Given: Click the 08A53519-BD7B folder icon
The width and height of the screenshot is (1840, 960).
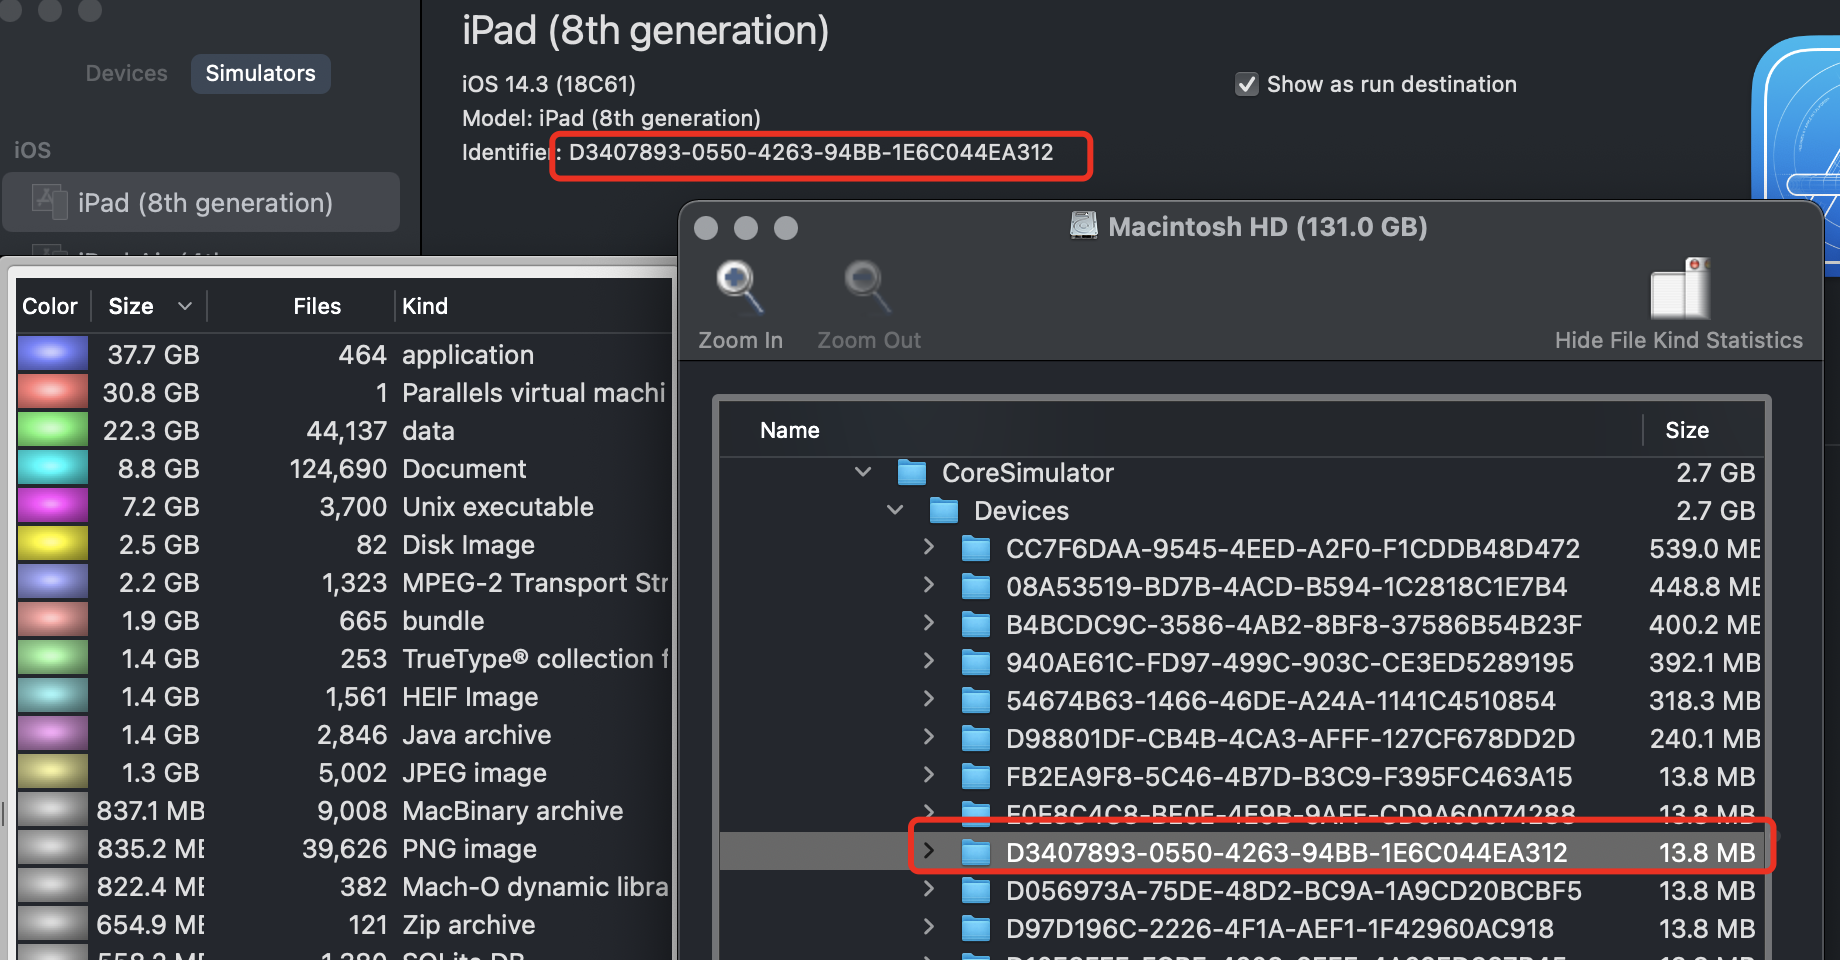Looking at the screenshot, I should (976, 587).
